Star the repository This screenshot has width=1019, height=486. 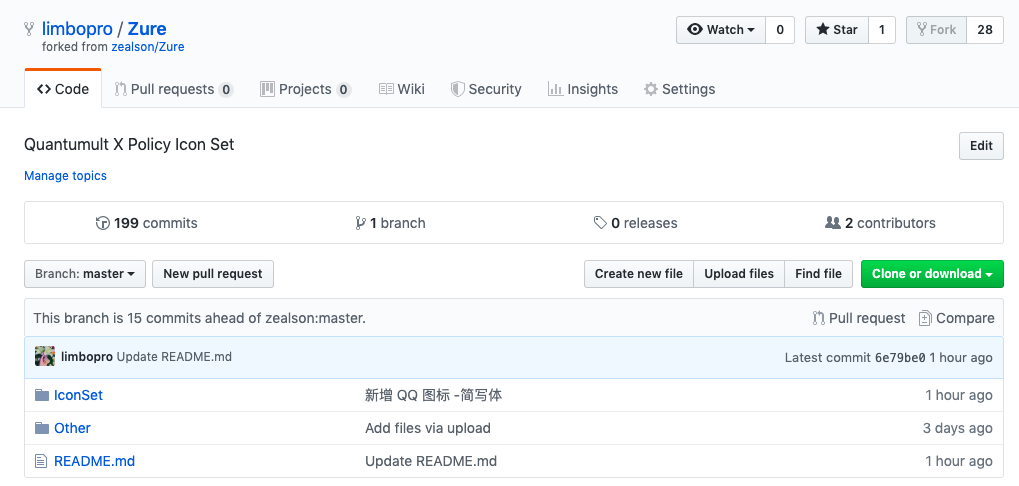coord(837,30)
